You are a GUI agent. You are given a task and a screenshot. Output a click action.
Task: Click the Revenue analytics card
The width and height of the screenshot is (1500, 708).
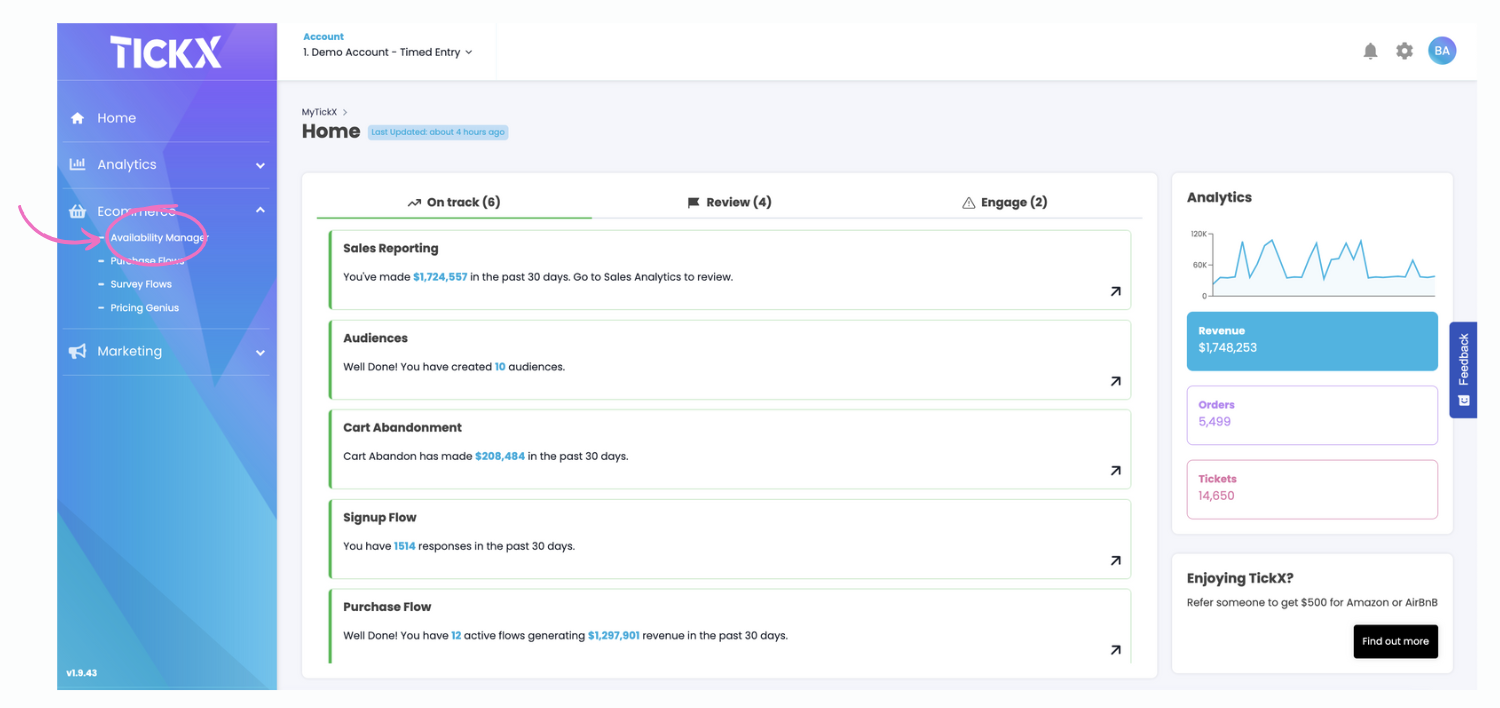(1311, 341)
